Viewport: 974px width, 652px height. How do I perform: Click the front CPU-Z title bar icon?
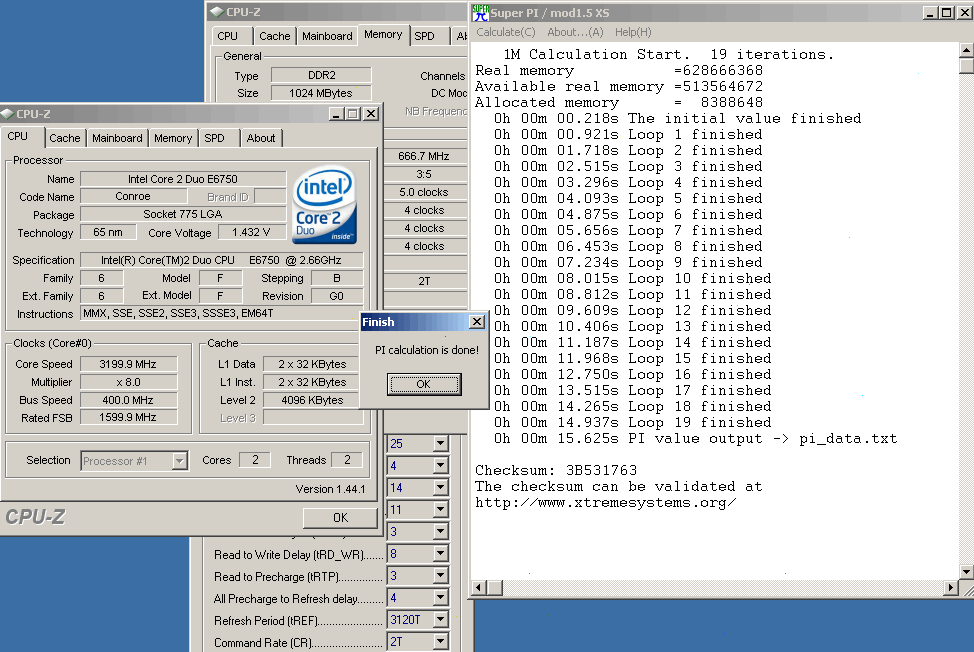[x=7, y=114]
